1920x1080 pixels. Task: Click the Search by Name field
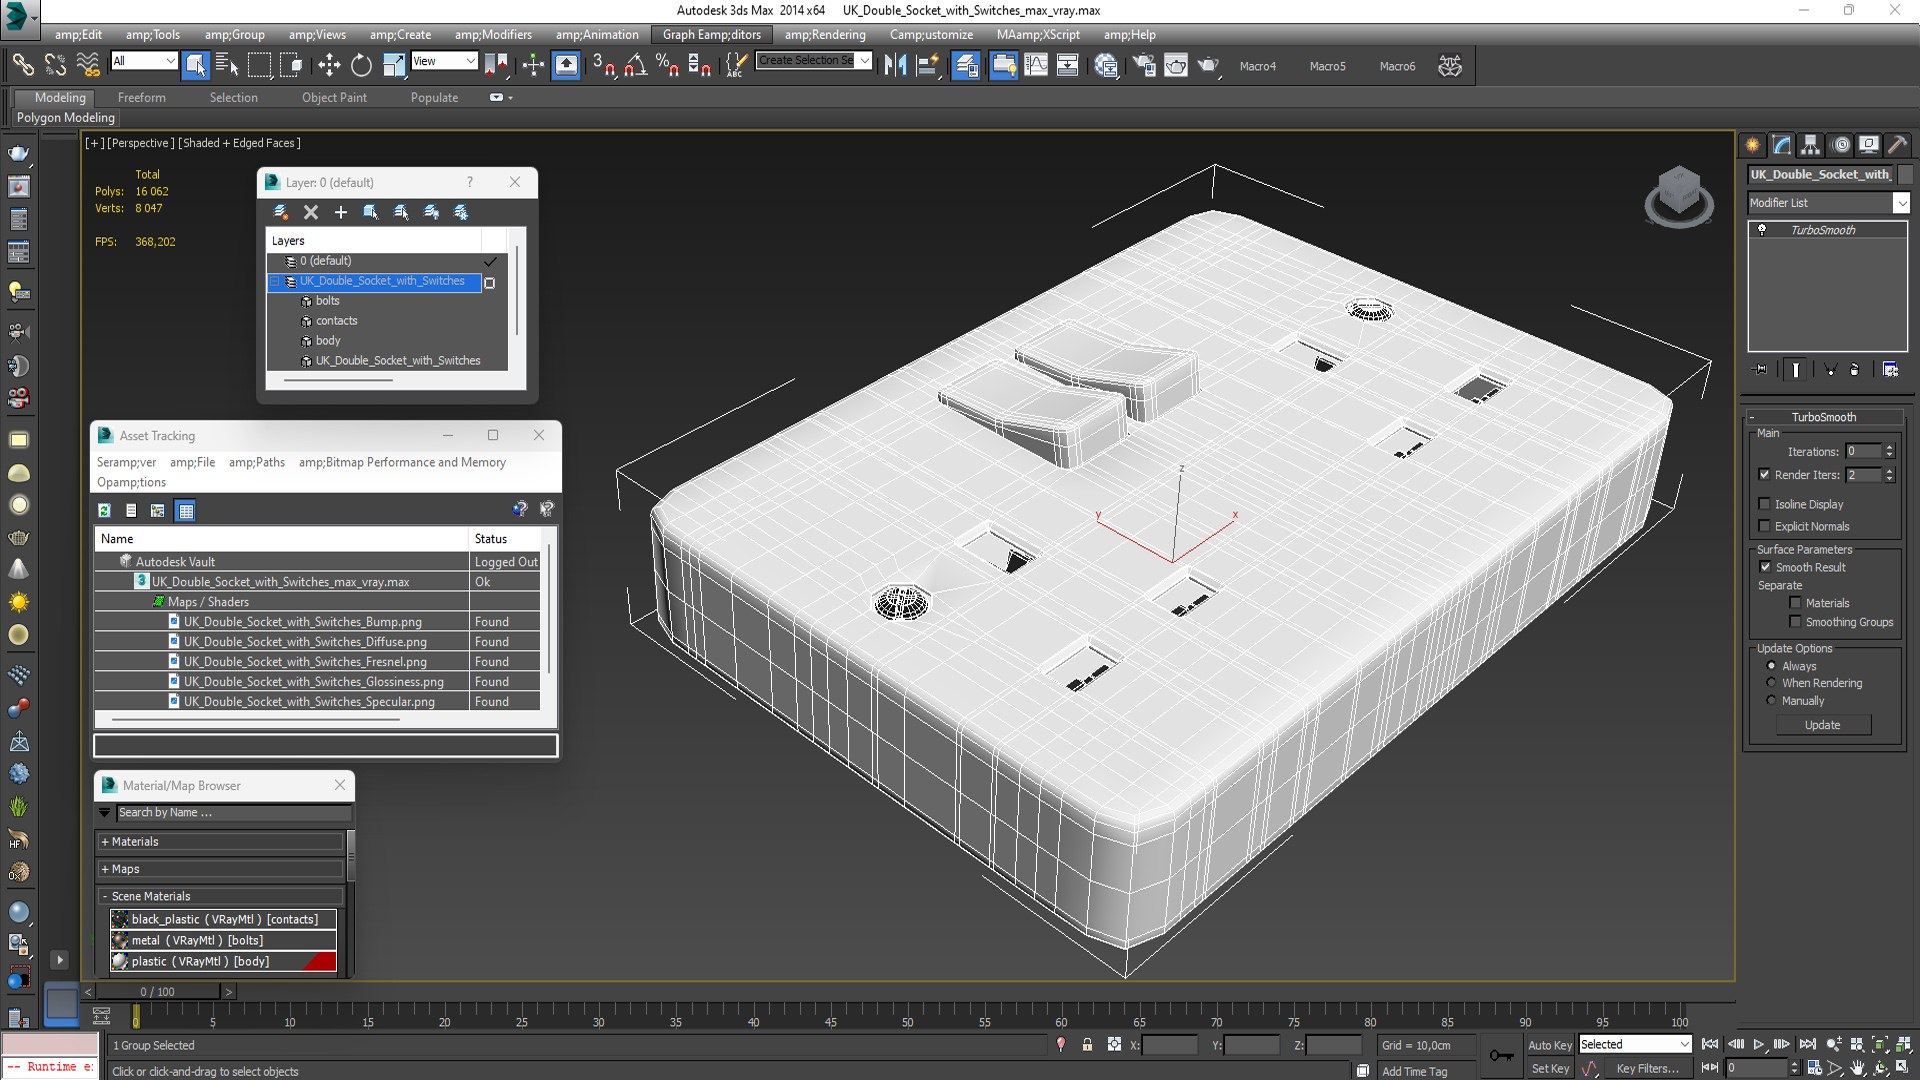coord(234,813)
